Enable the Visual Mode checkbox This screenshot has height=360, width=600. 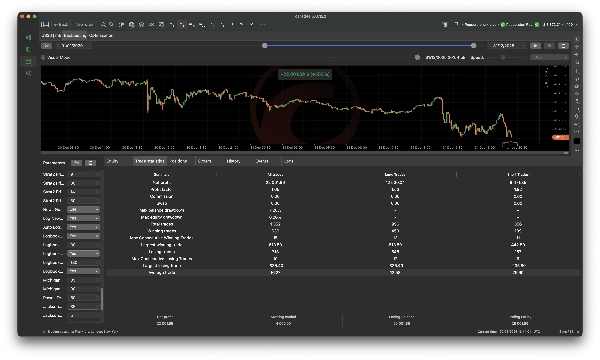(43, 57)
